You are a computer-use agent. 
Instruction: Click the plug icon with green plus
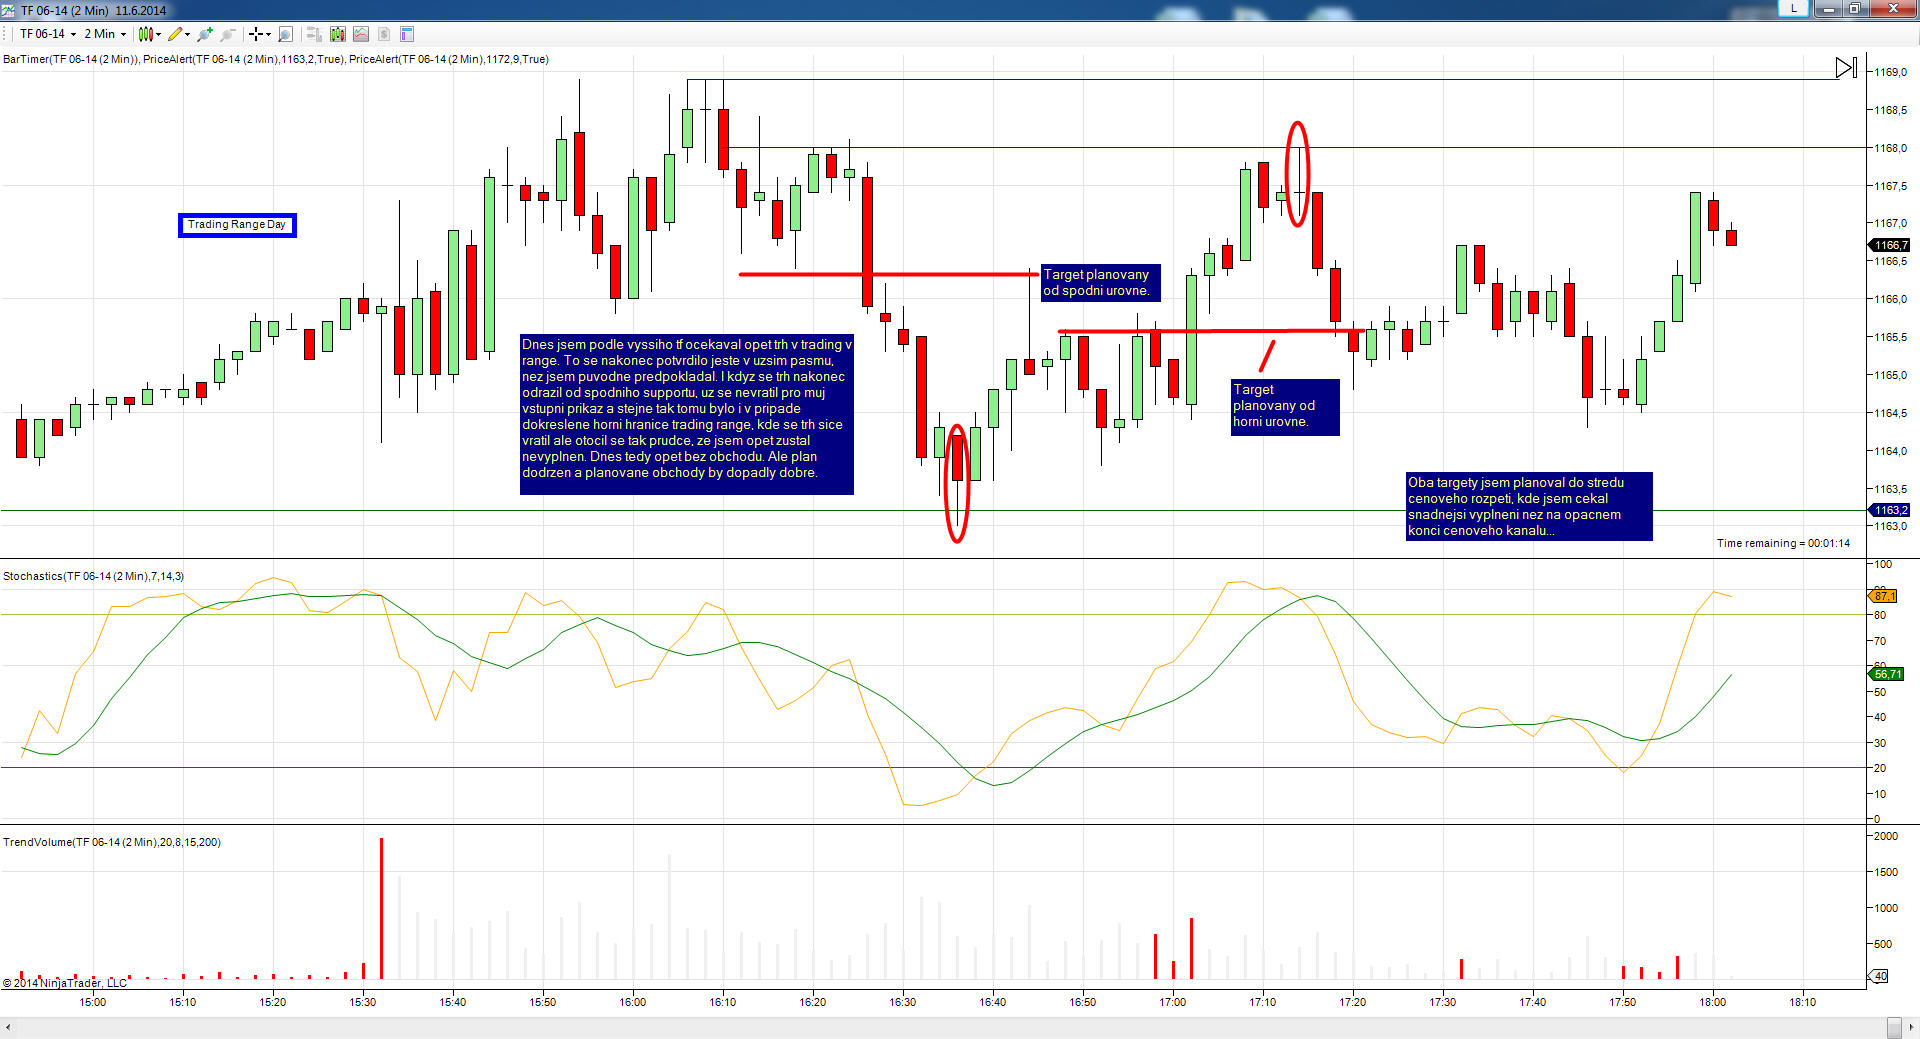click(x=205, y=34)
